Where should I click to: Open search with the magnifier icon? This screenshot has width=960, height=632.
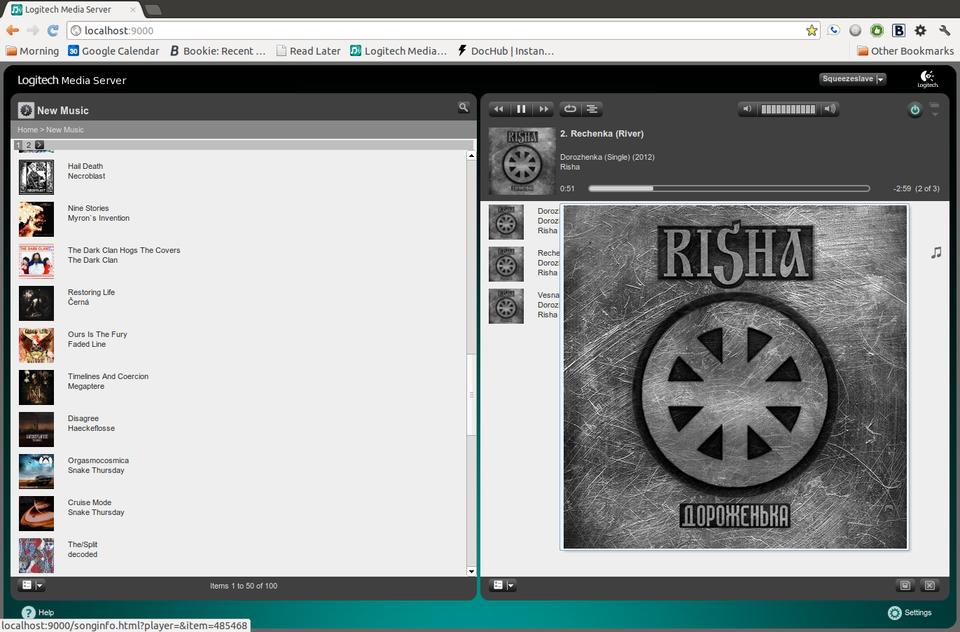[x=463, y=107]
